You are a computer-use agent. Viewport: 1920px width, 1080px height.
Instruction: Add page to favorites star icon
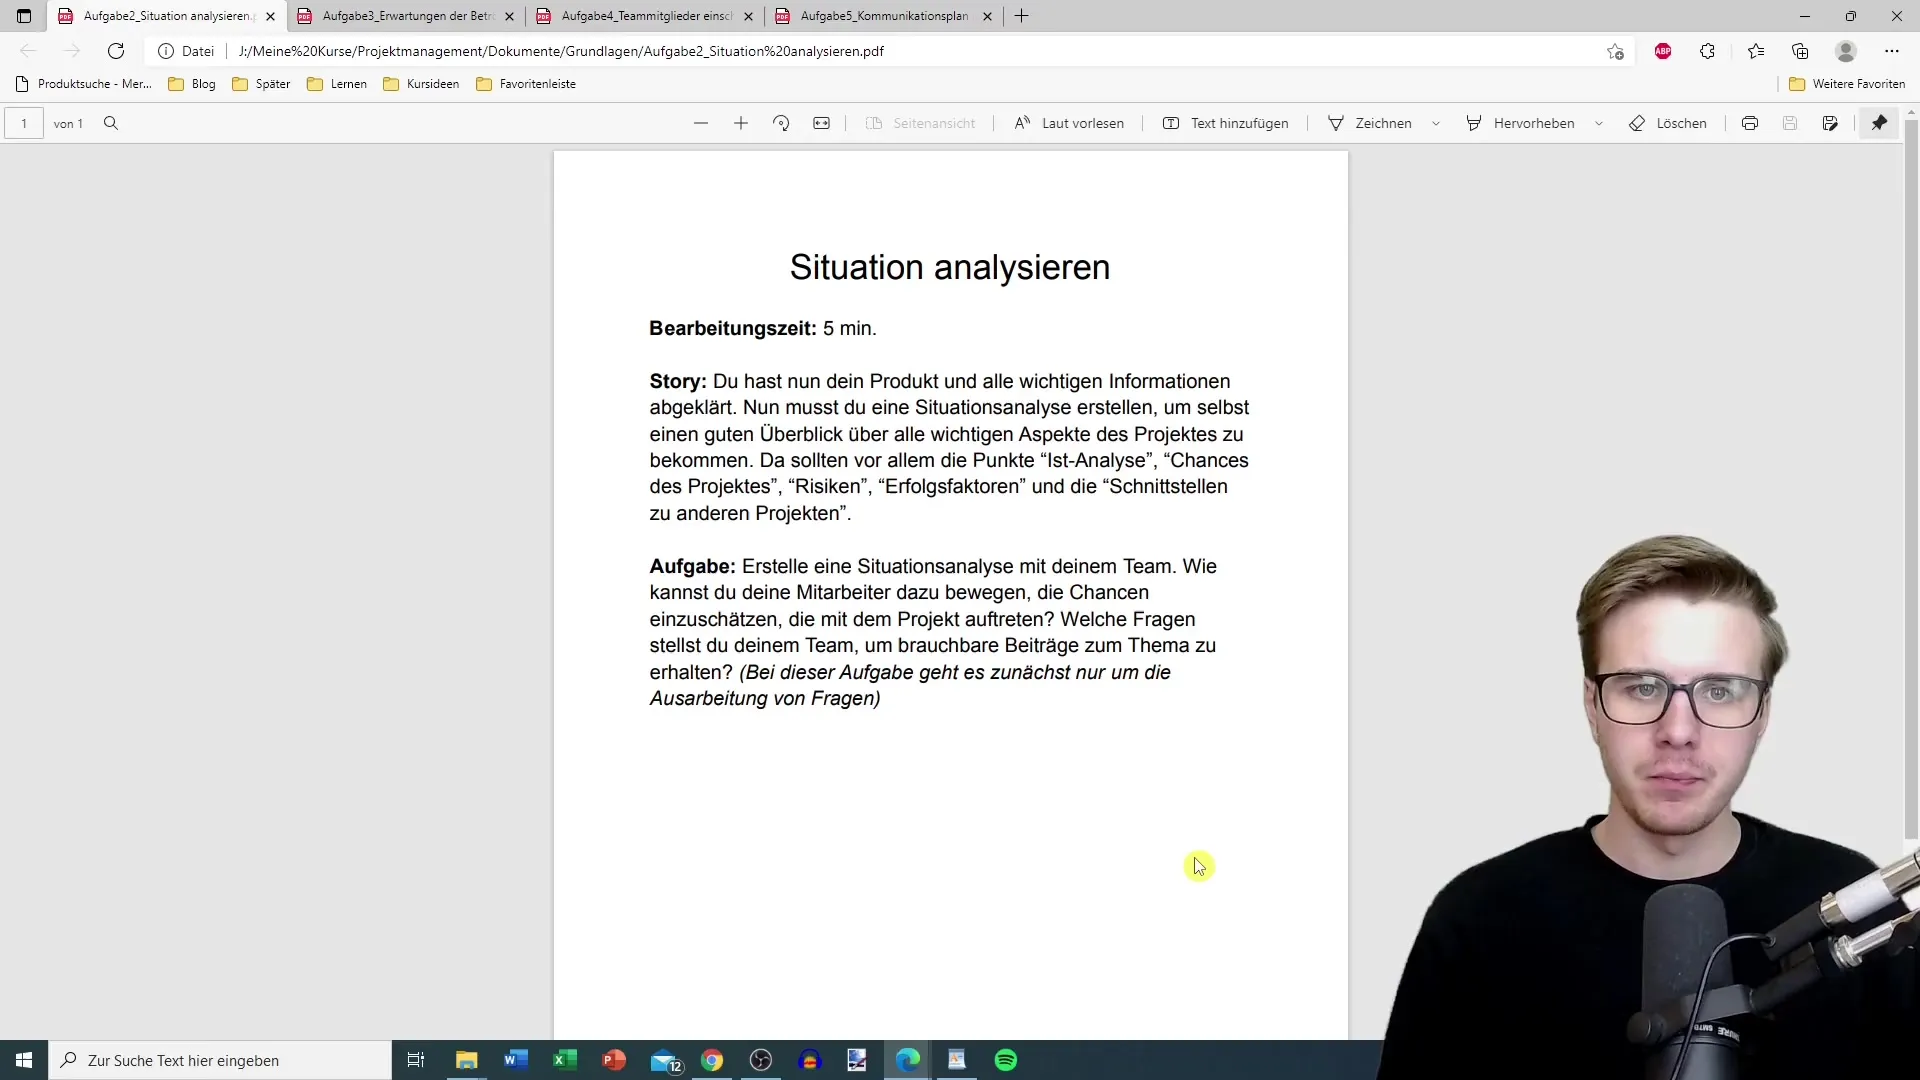[x=1615, y=51]
